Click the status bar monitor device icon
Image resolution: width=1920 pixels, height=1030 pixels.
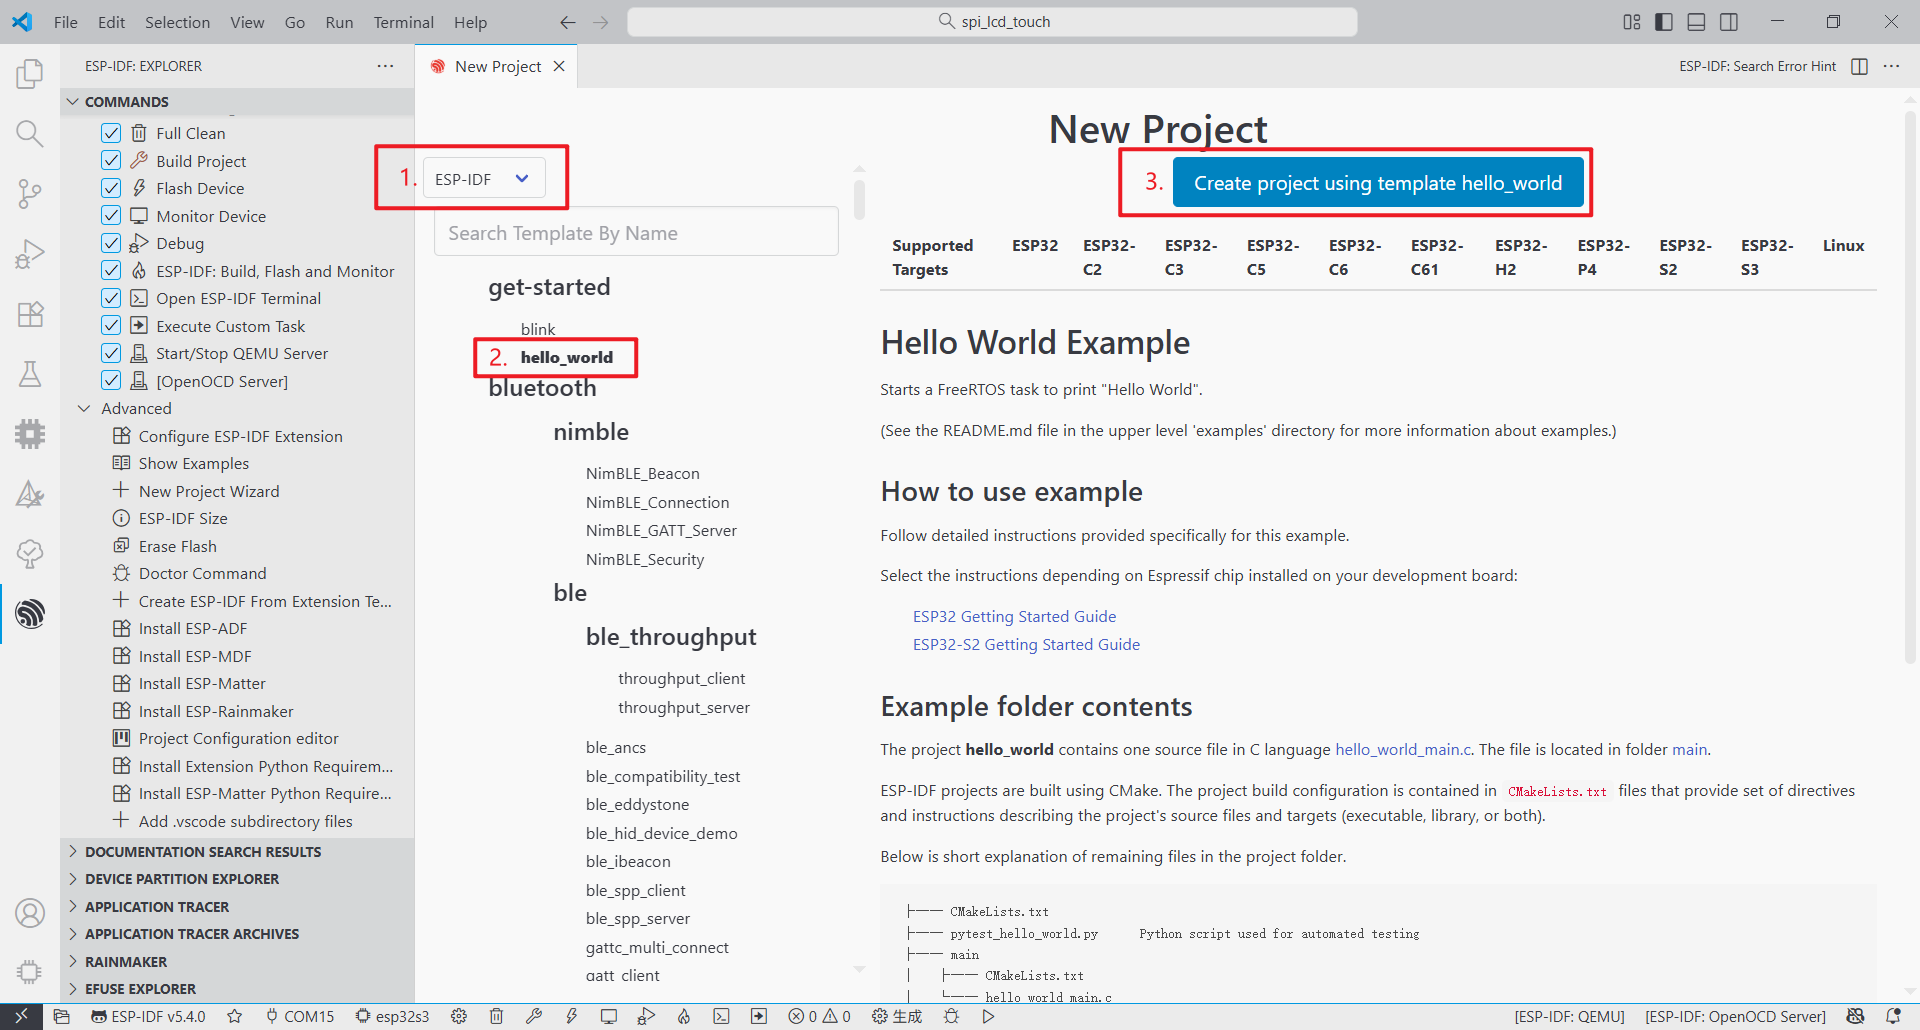pos(608,1016)
